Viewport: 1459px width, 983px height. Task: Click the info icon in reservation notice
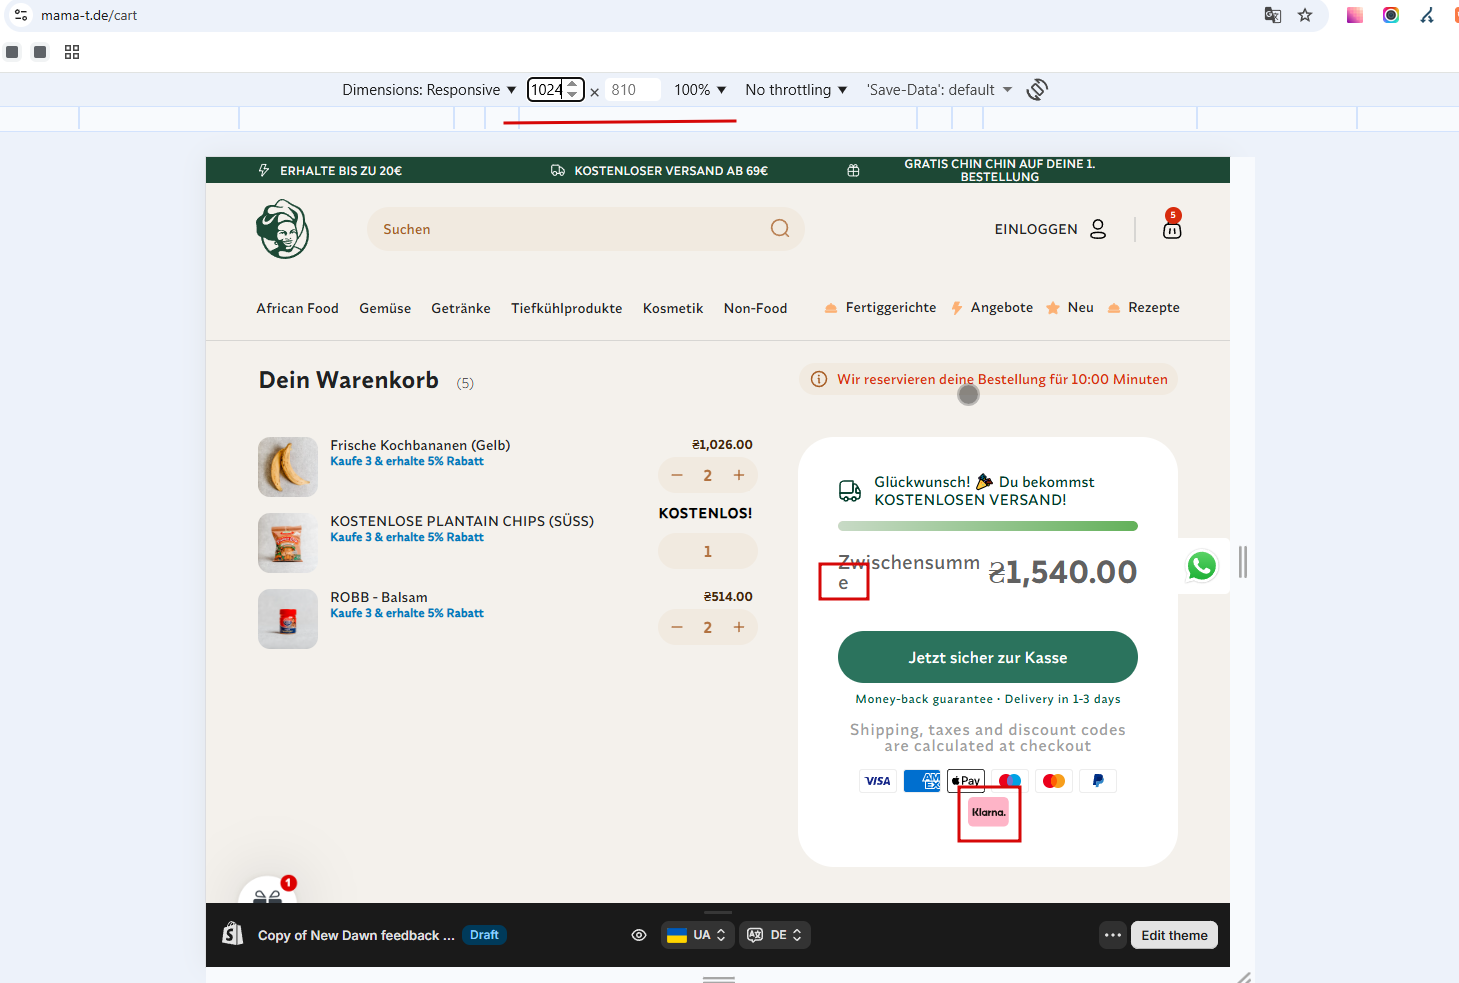(x=819, y=379)
